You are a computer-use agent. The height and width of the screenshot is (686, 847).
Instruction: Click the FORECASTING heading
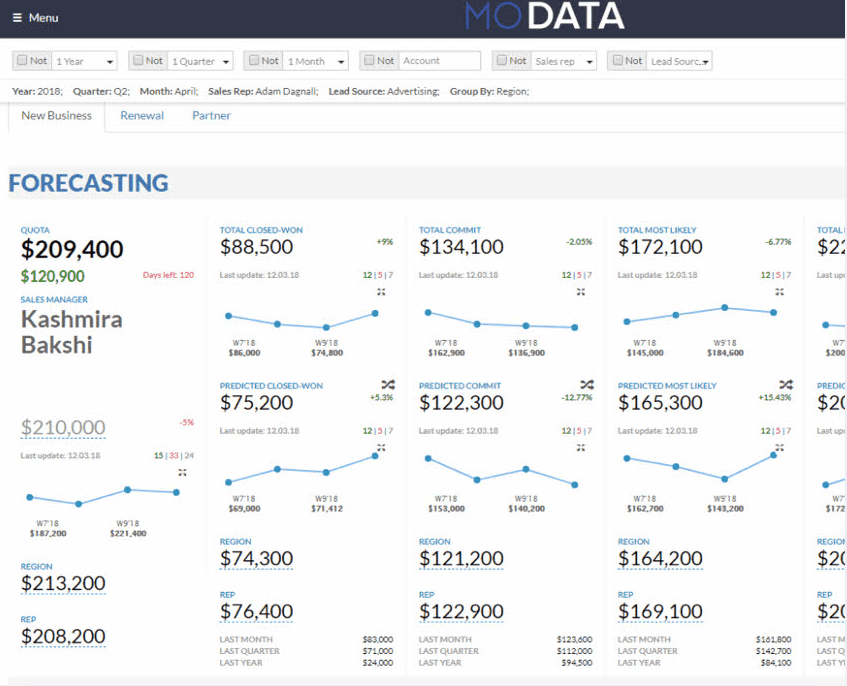(89, 183)
